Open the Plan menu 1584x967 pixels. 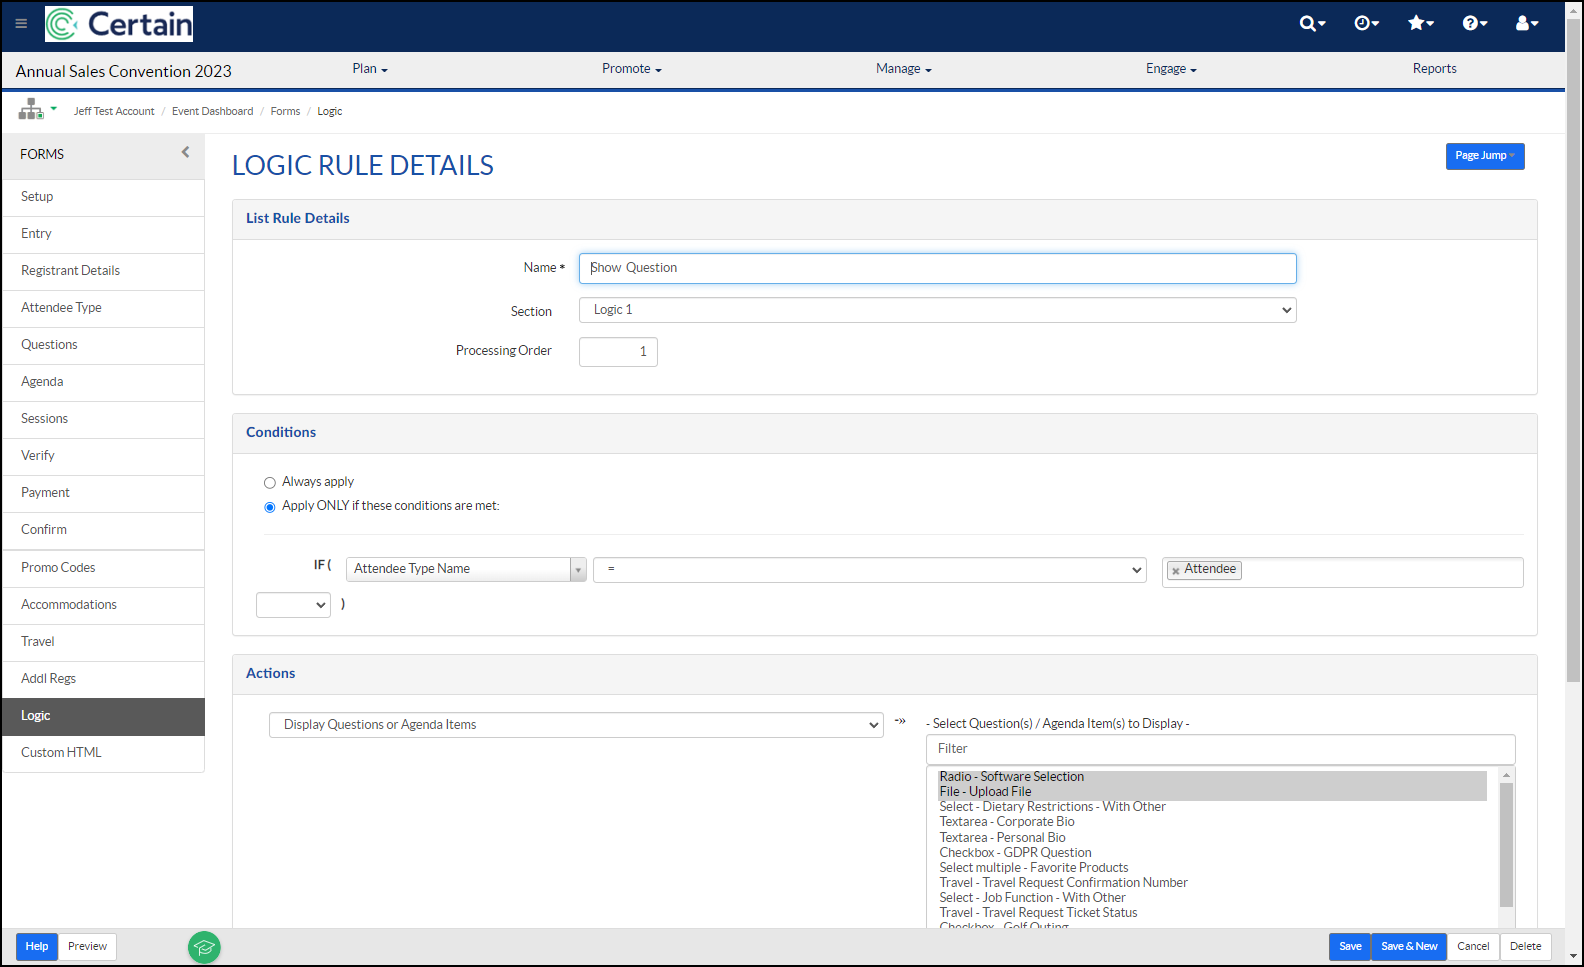(370, 69)
